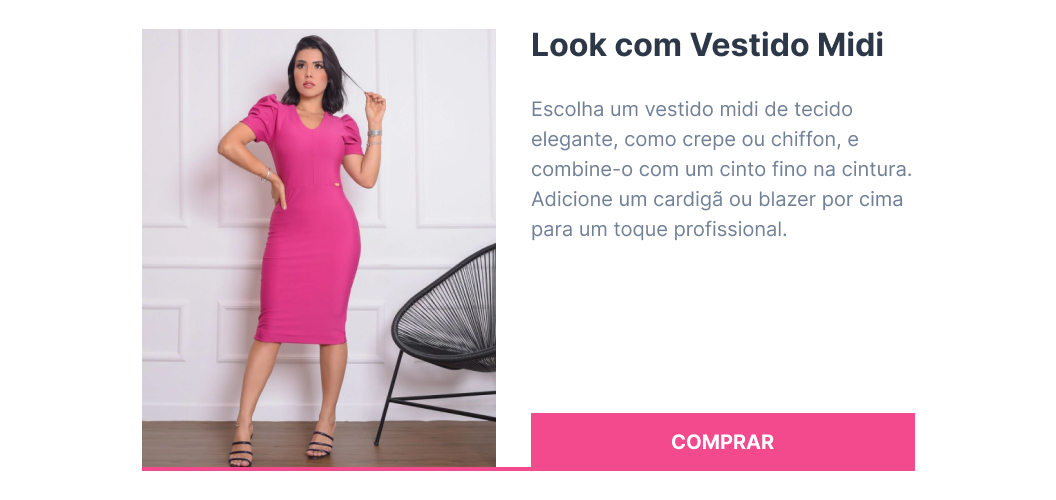Click the model's black strappy sandals
This screenshot has width=1056, height=500.
281,448
